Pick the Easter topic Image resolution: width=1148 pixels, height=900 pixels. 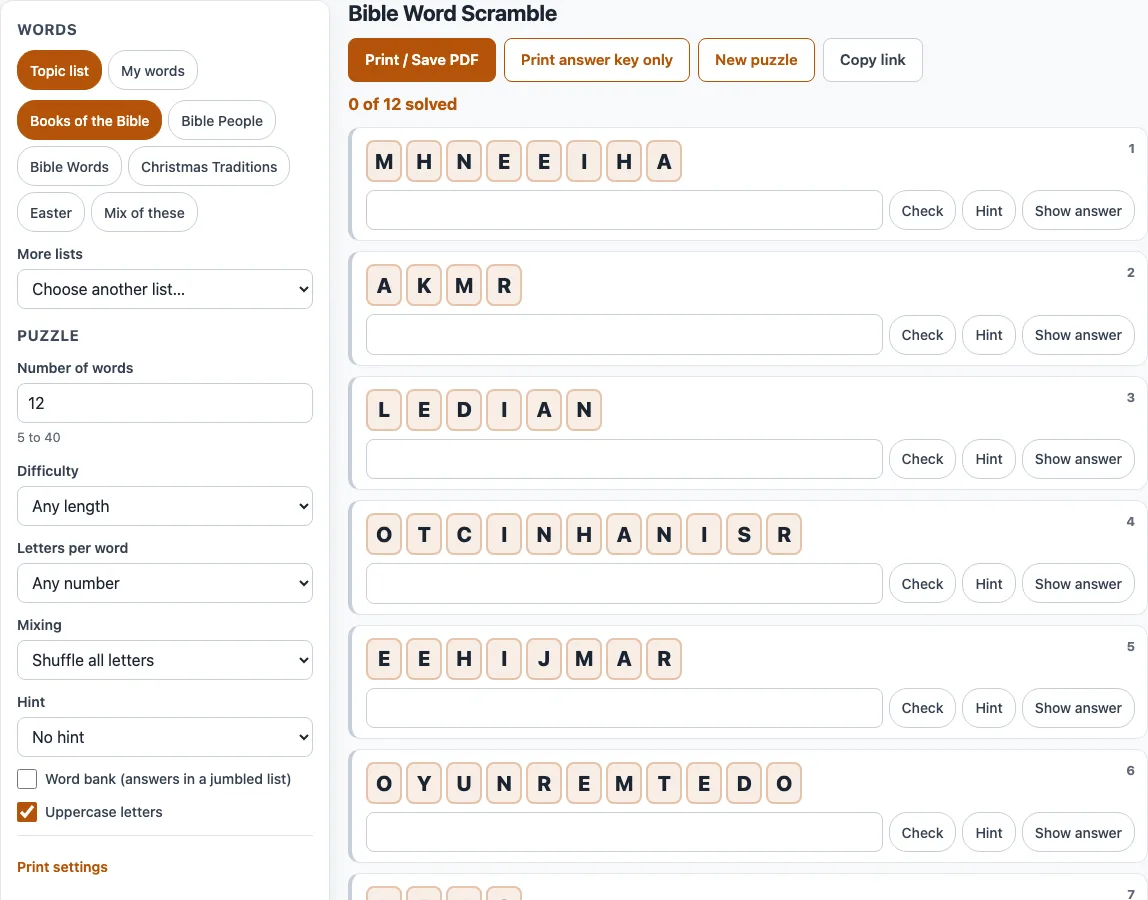tap(51, 212)
